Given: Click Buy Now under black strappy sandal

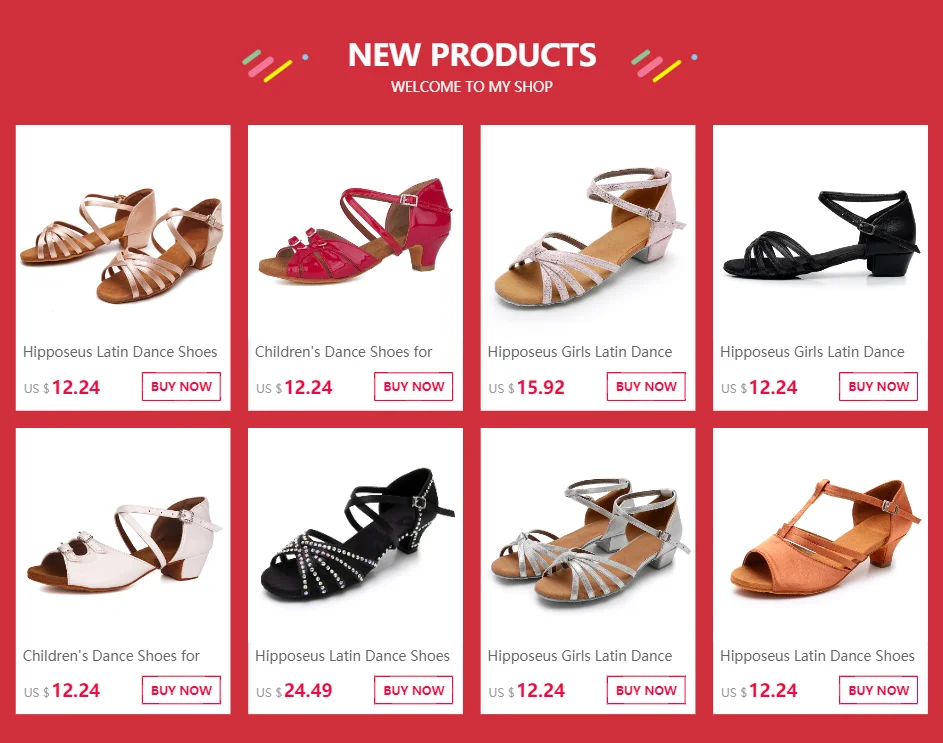Looking at the screenshot, I should (x=879, y=386).
